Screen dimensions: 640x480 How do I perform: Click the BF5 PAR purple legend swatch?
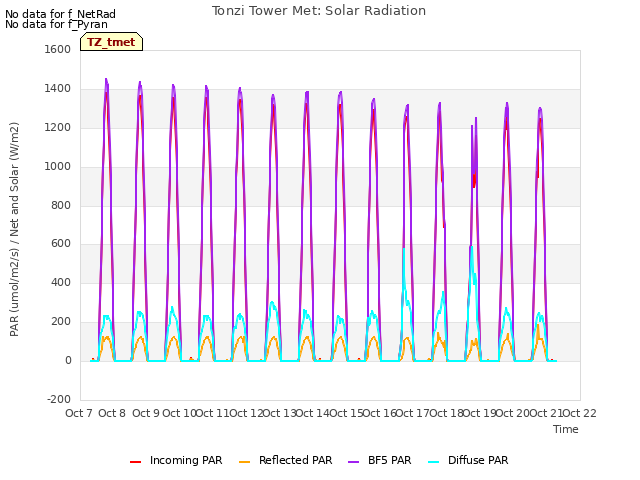(353, 461)
